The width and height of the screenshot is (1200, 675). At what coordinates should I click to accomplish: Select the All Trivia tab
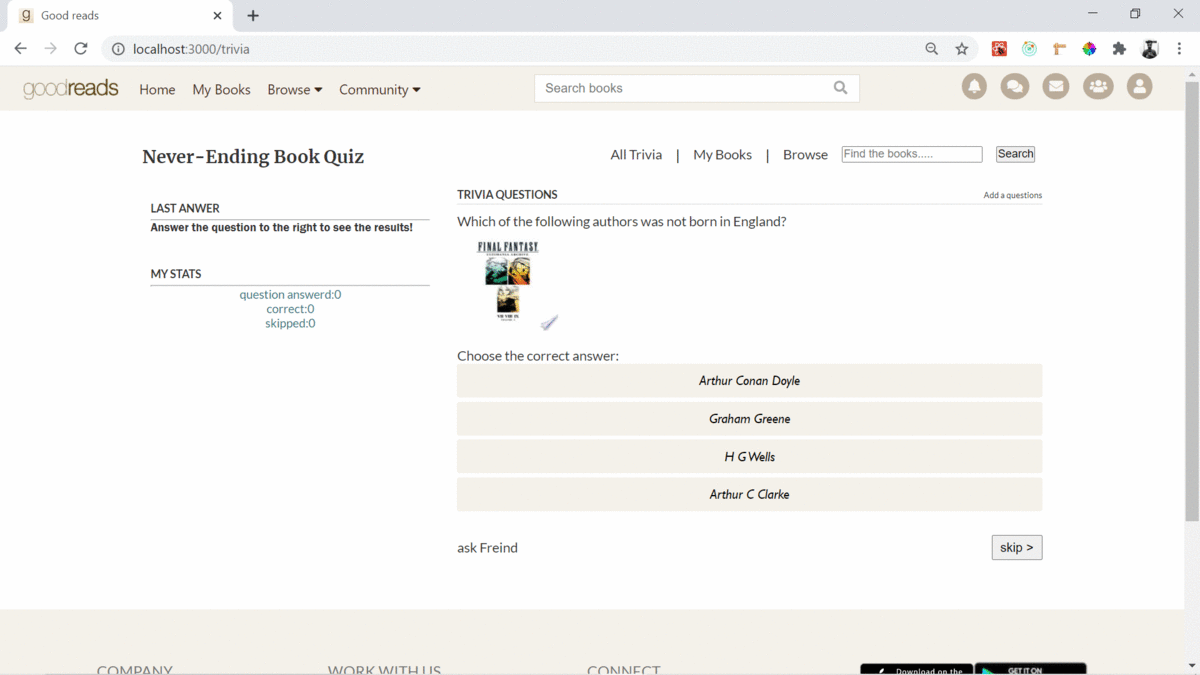coord(636,154)
